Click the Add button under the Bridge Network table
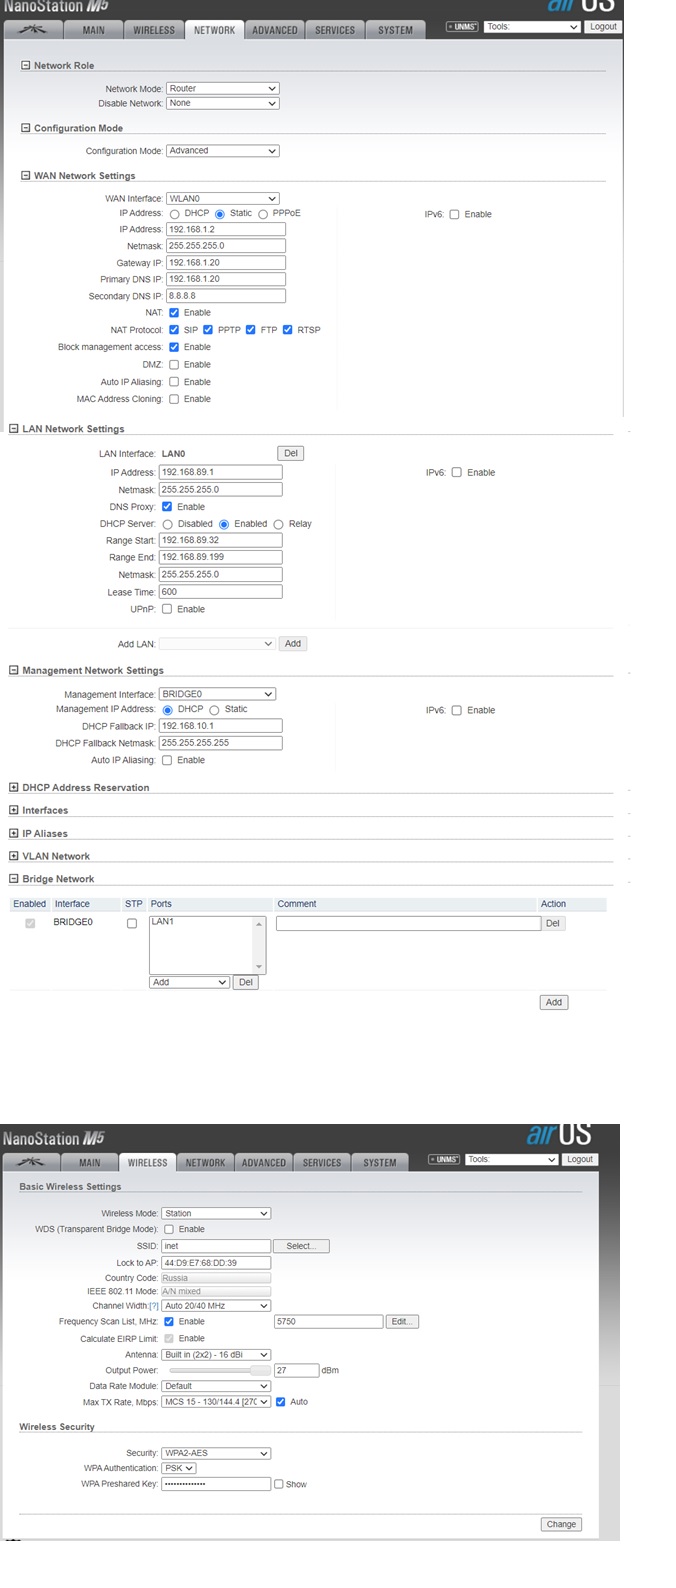676x1588 pixels. click(554, 1002)
